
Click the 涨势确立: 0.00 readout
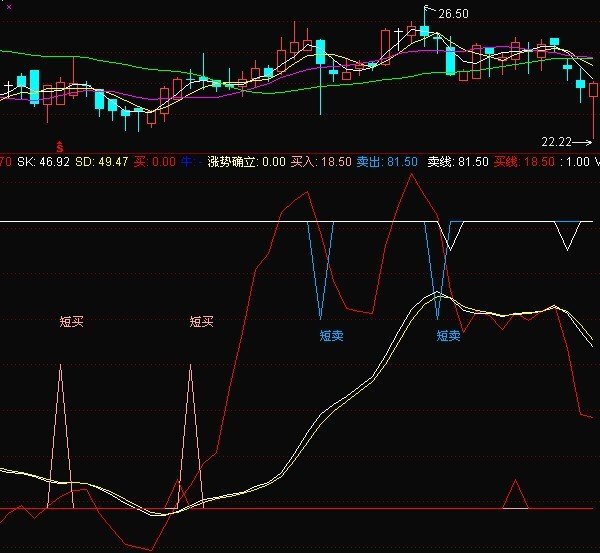[246, 161]
